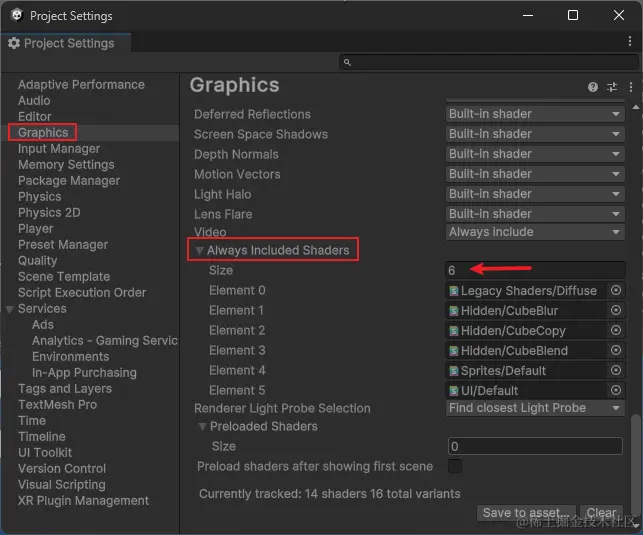Select the Project Settings tab
Image resolution: width=643 pixels, height=535 pixels.
tap(66, 43)
